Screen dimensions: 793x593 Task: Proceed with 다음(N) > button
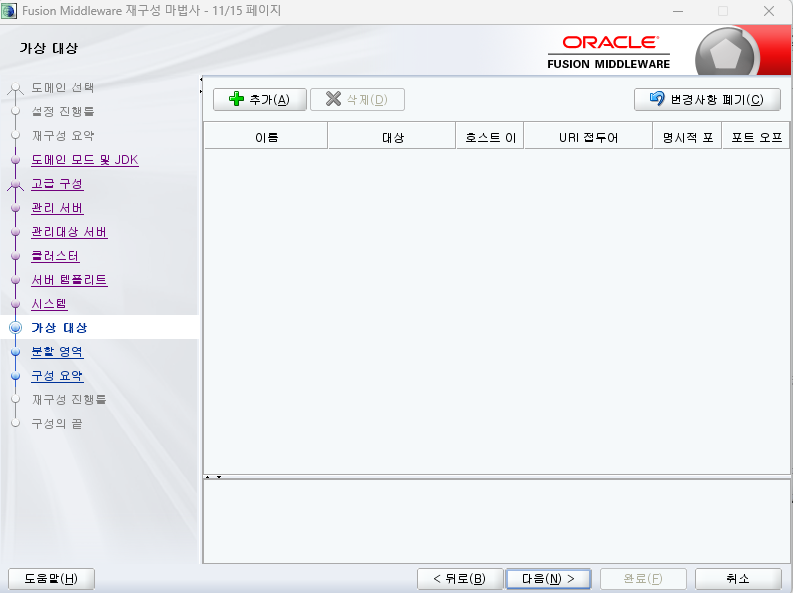coord(548,579)
